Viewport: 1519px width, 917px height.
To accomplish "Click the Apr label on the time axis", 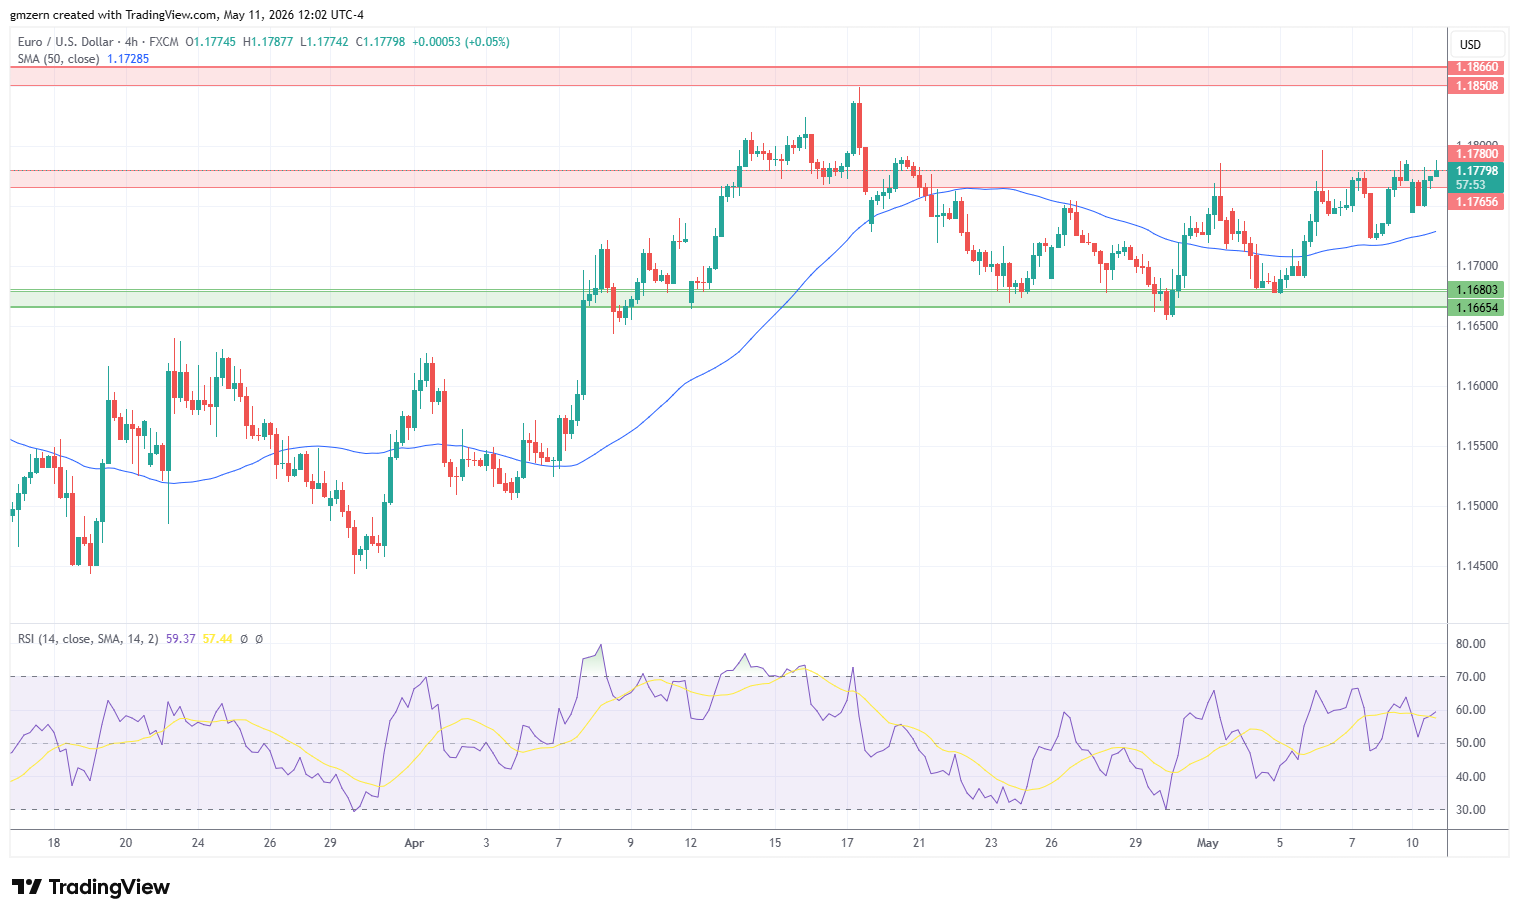I will 414,843.
